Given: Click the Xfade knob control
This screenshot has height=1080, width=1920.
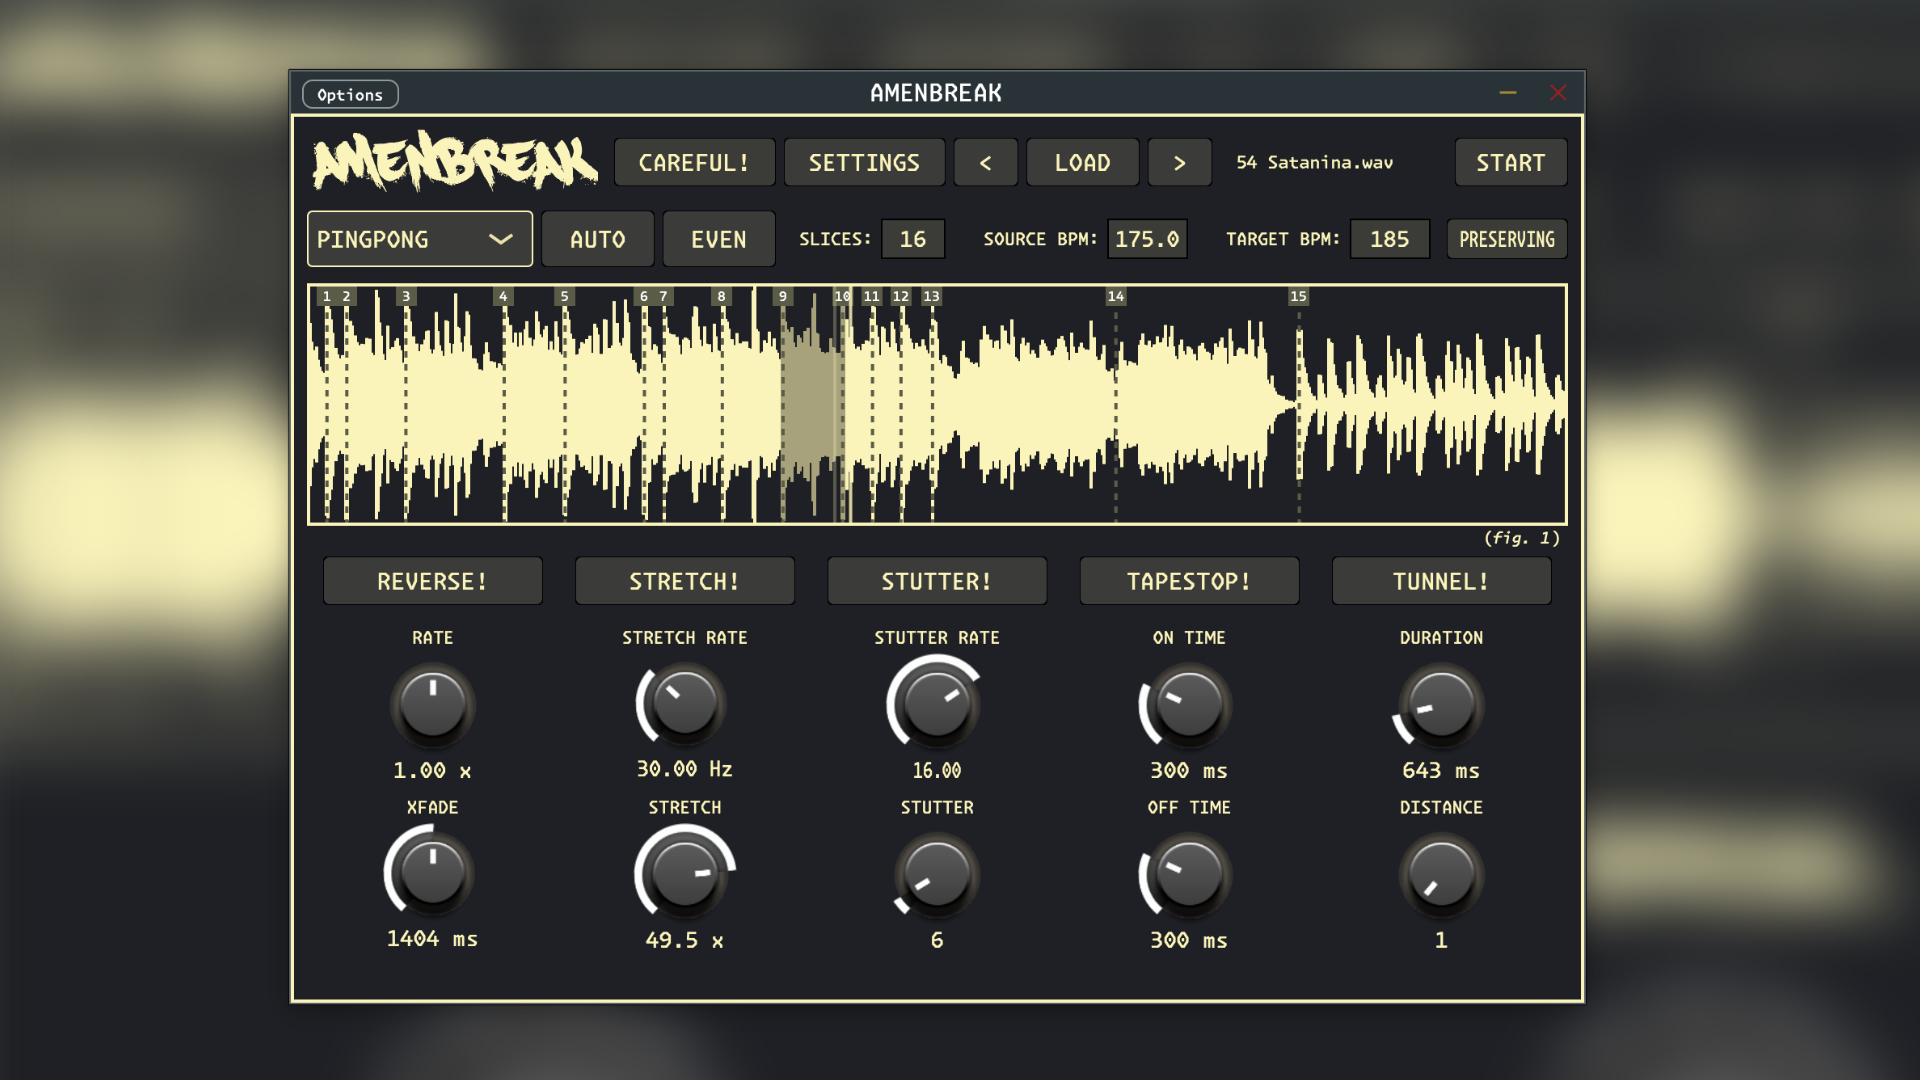Looking at the screenshot, I should point(432,873).
